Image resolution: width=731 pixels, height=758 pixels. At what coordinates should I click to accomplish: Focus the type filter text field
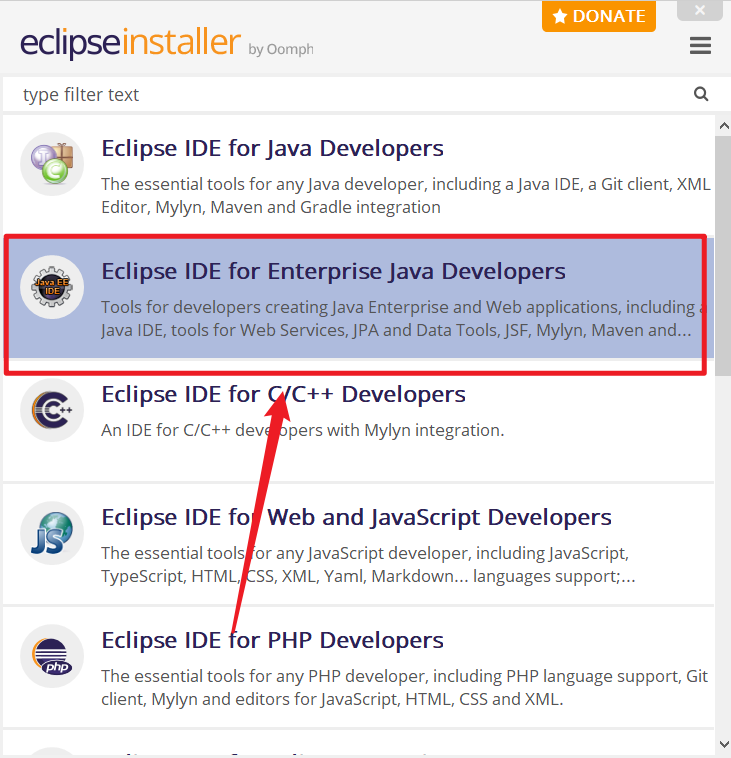[358, 94]
